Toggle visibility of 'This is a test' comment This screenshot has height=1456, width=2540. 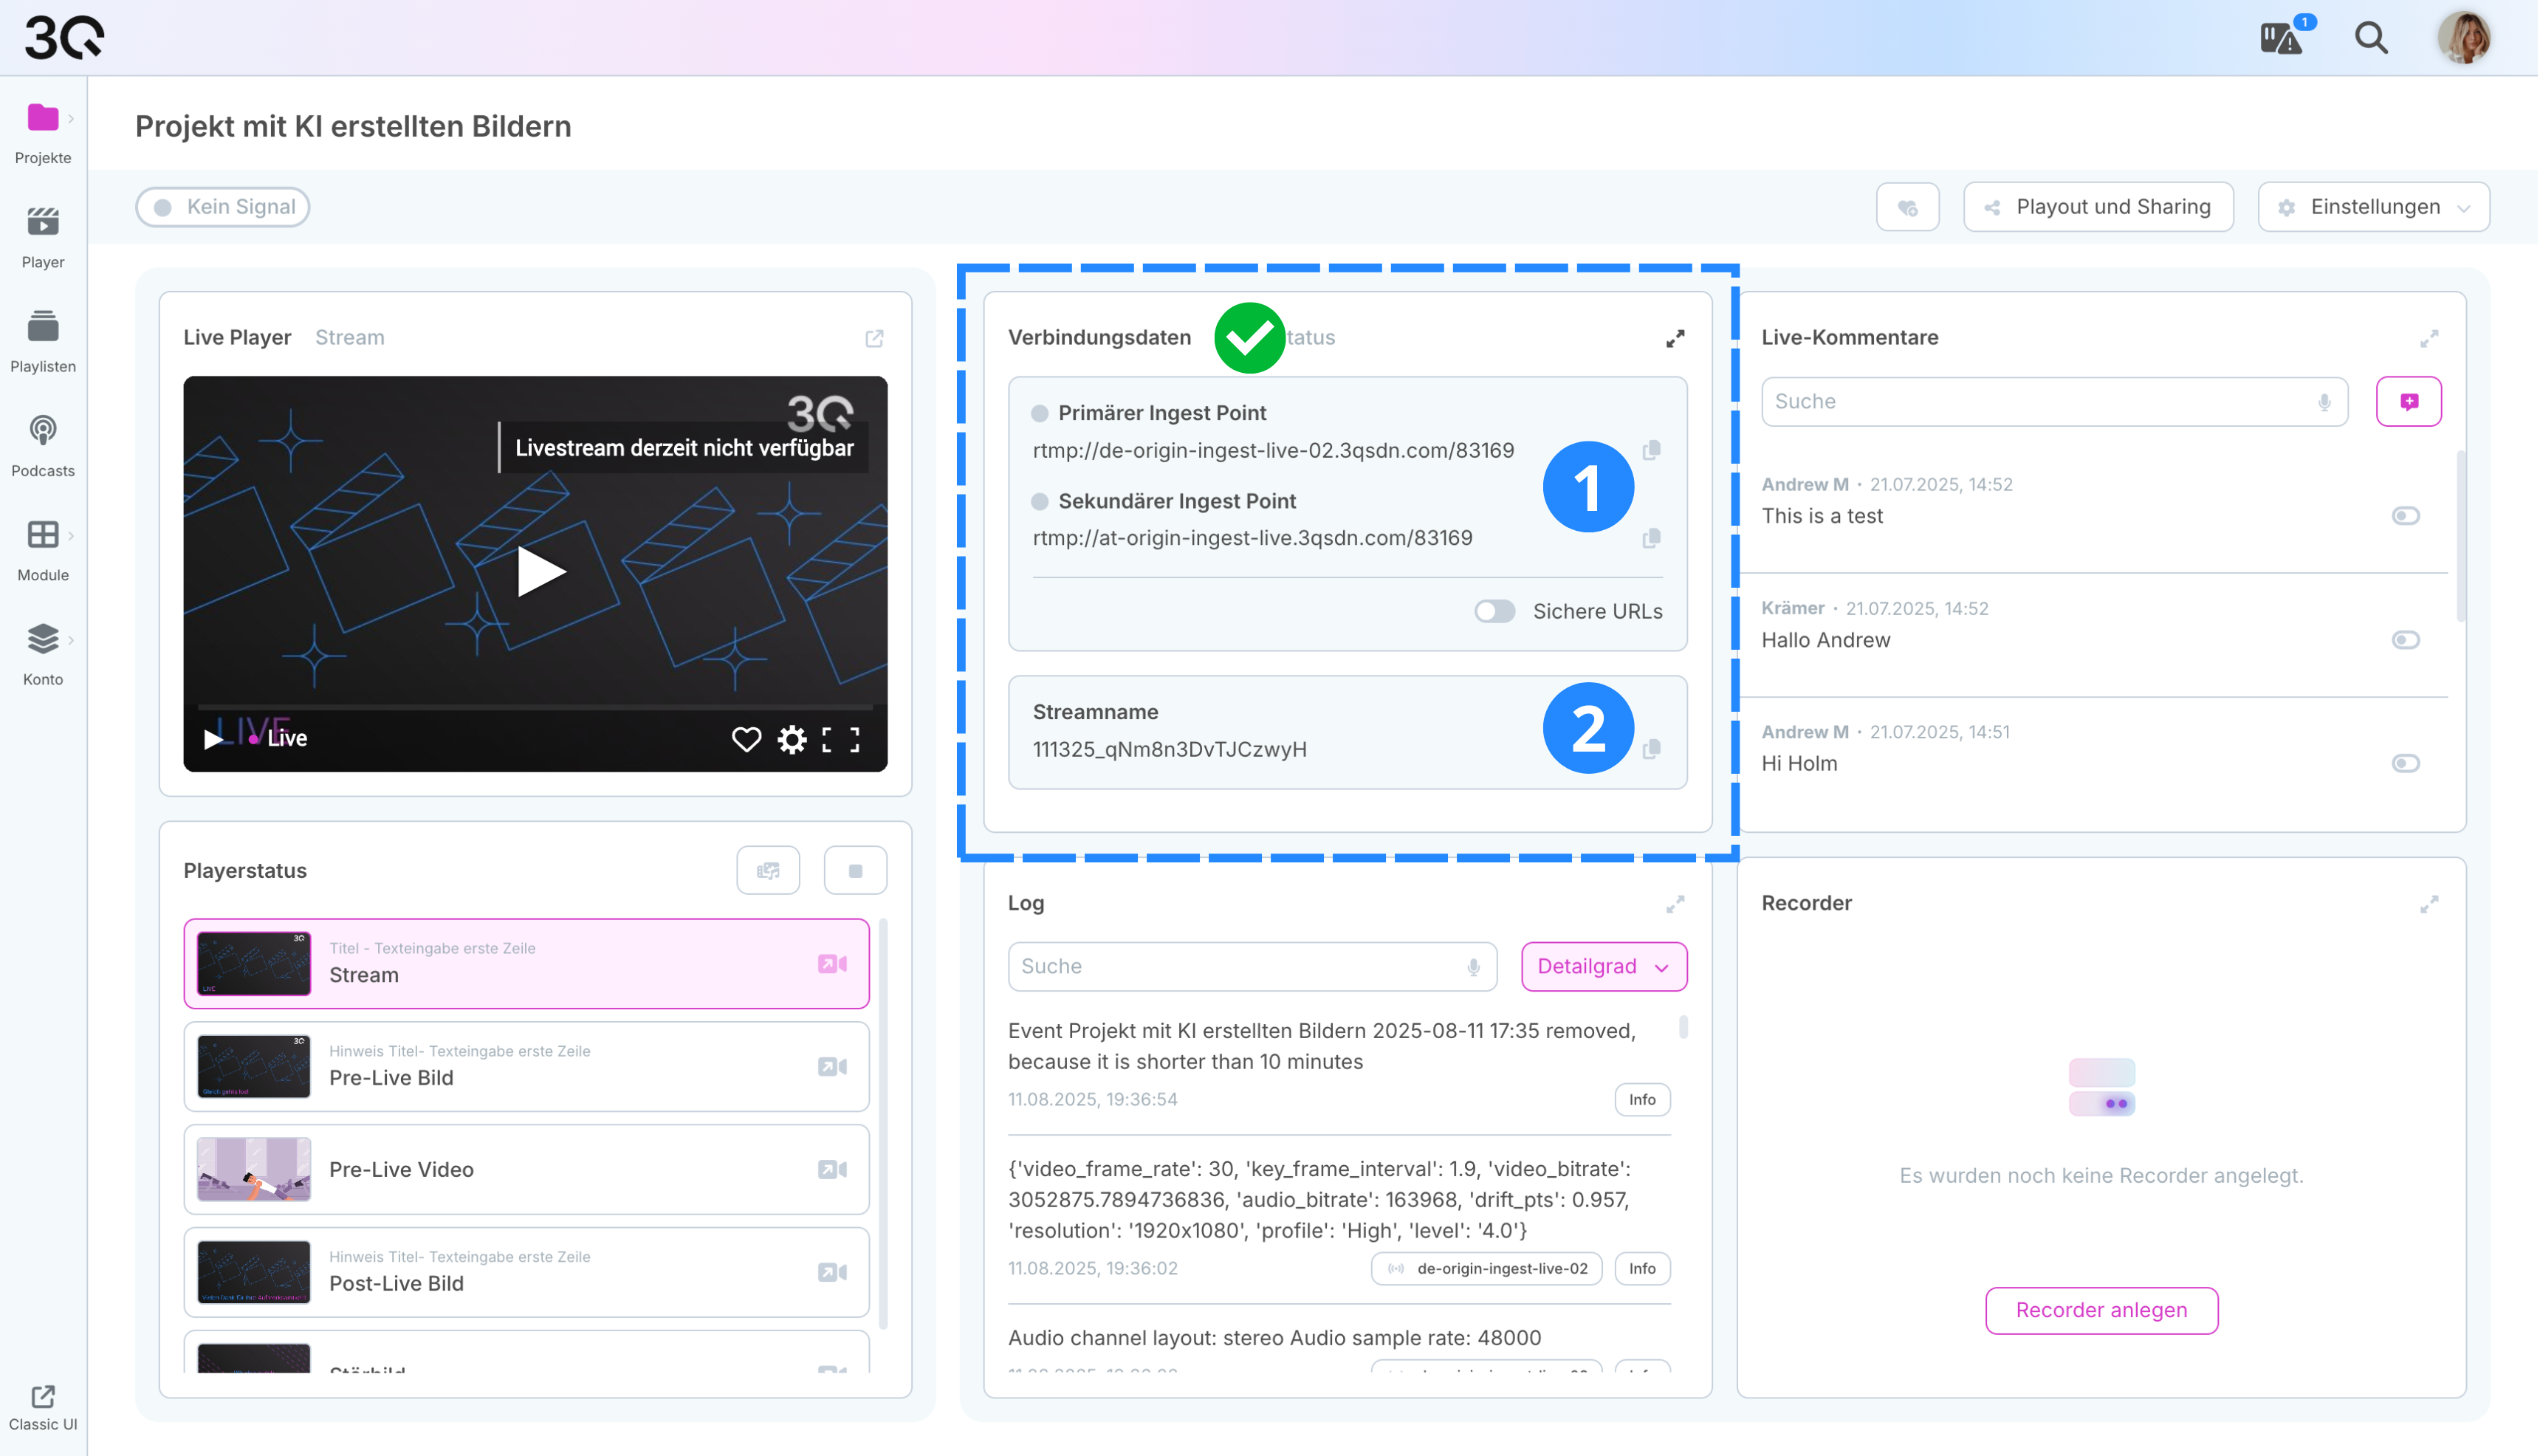[x=2406, y=516]
